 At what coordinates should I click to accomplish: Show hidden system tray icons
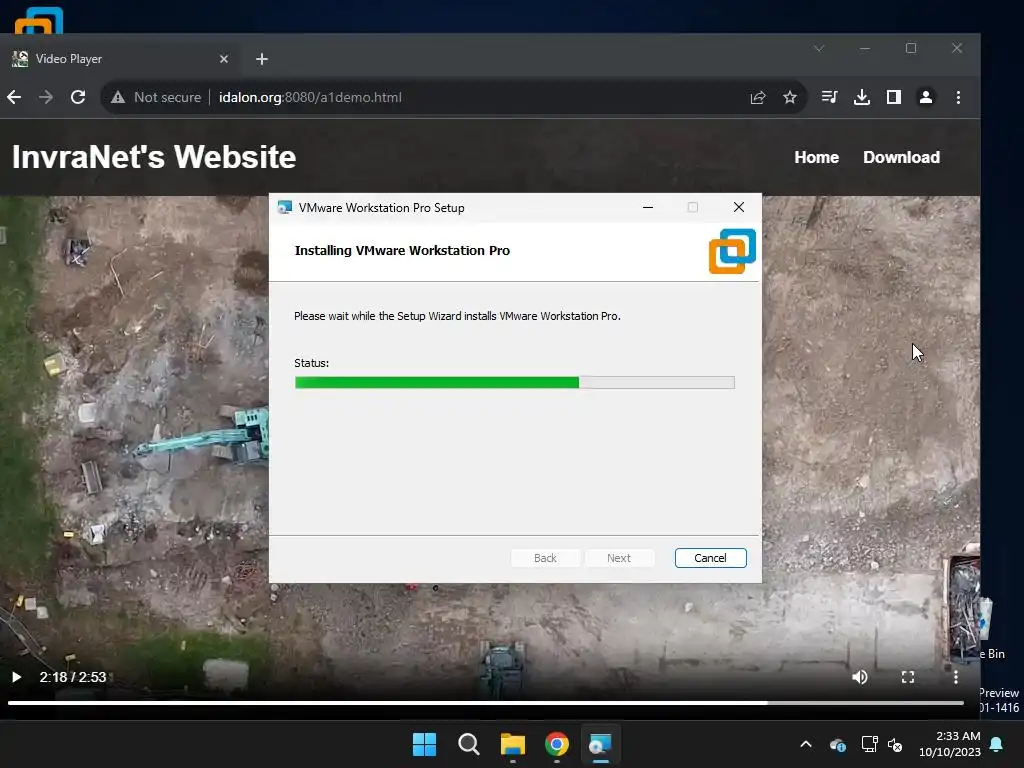pos(806,744)
